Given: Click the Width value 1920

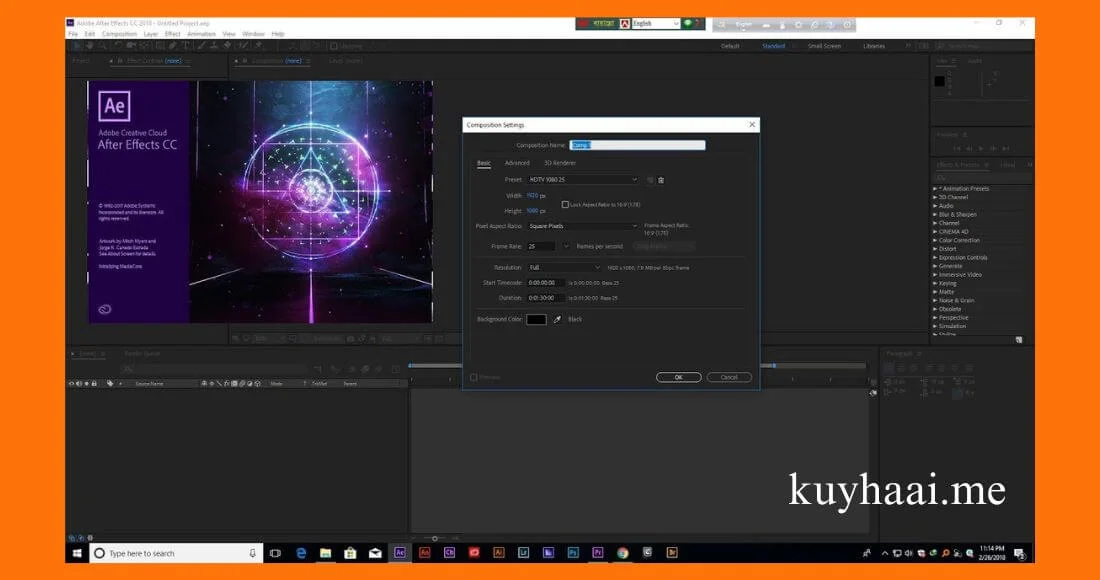Looking at the screenshot, I should point(532,196).
